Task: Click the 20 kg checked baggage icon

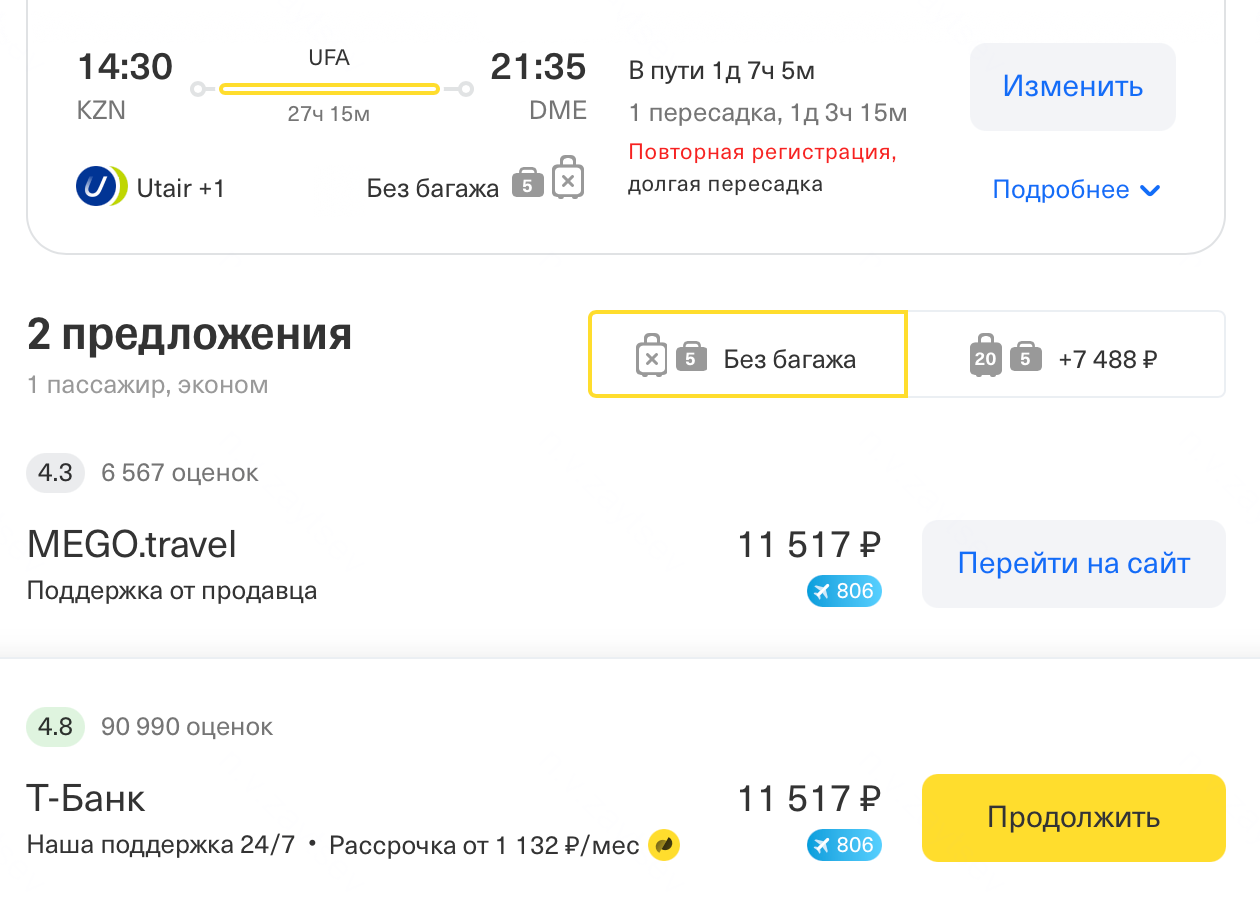Action: tap(985, 355)
